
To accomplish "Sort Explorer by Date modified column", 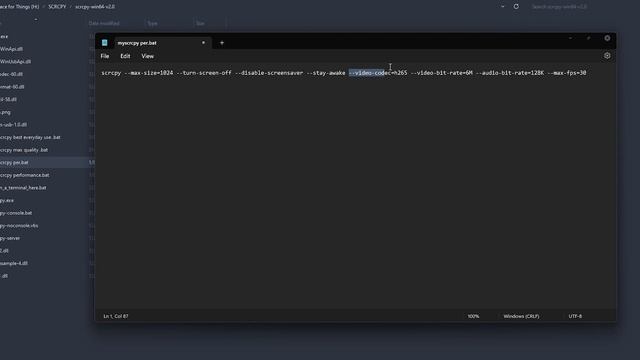I will tap(104, 23).
